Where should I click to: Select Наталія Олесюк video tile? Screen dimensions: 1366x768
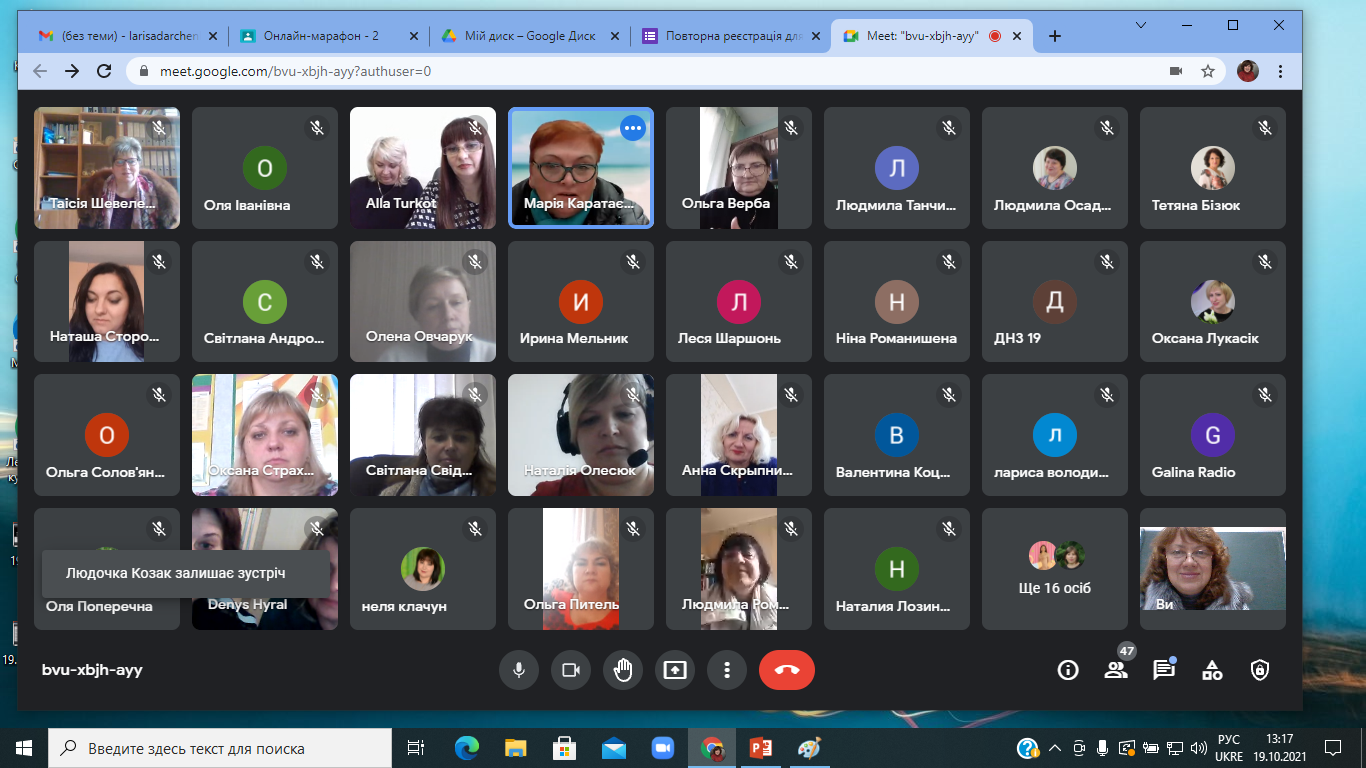point(581,435)
